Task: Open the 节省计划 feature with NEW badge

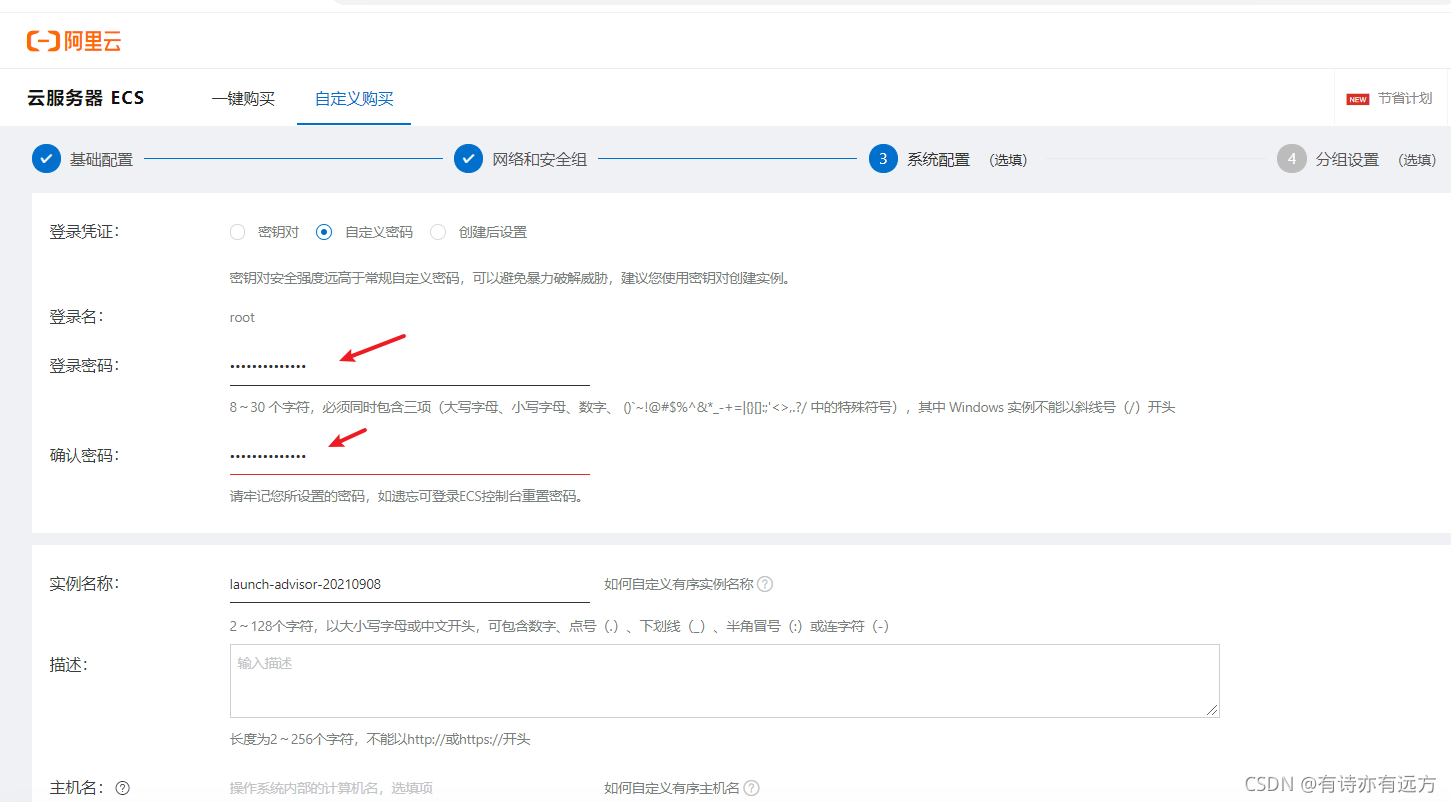Action: 1390,98
